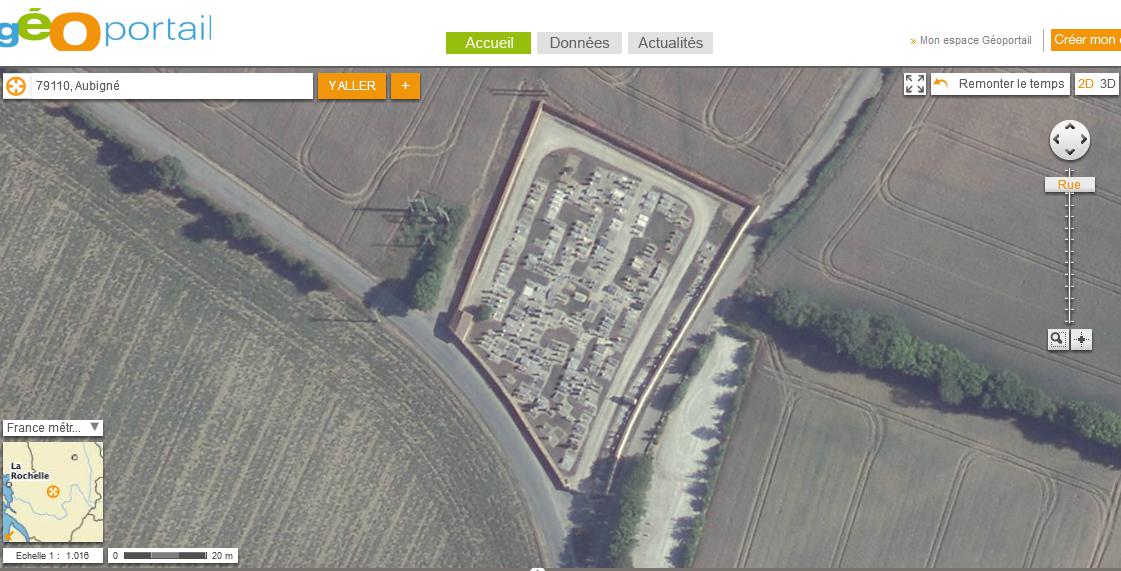Switch map to 2D mode
The image size is (1121, 571).
tap(1085, 84)
